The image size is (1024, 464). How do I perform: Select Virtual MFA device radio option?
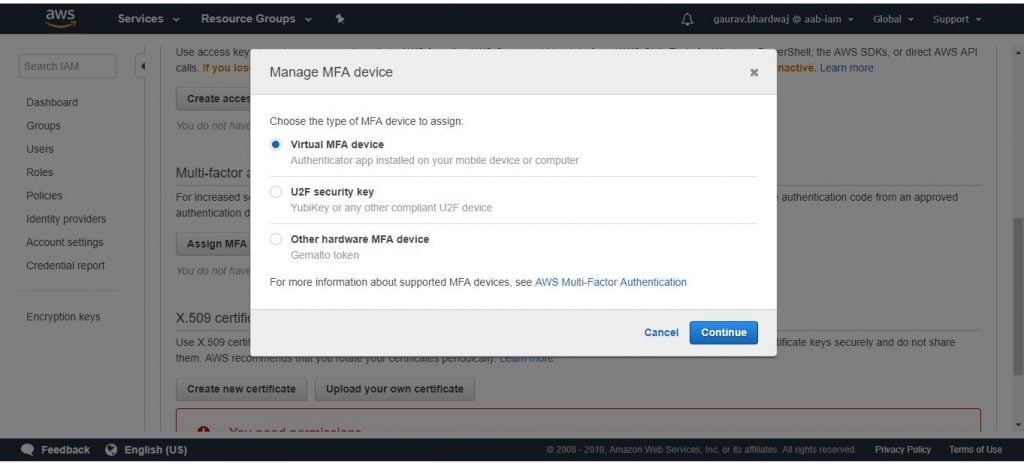click(276, 144)
